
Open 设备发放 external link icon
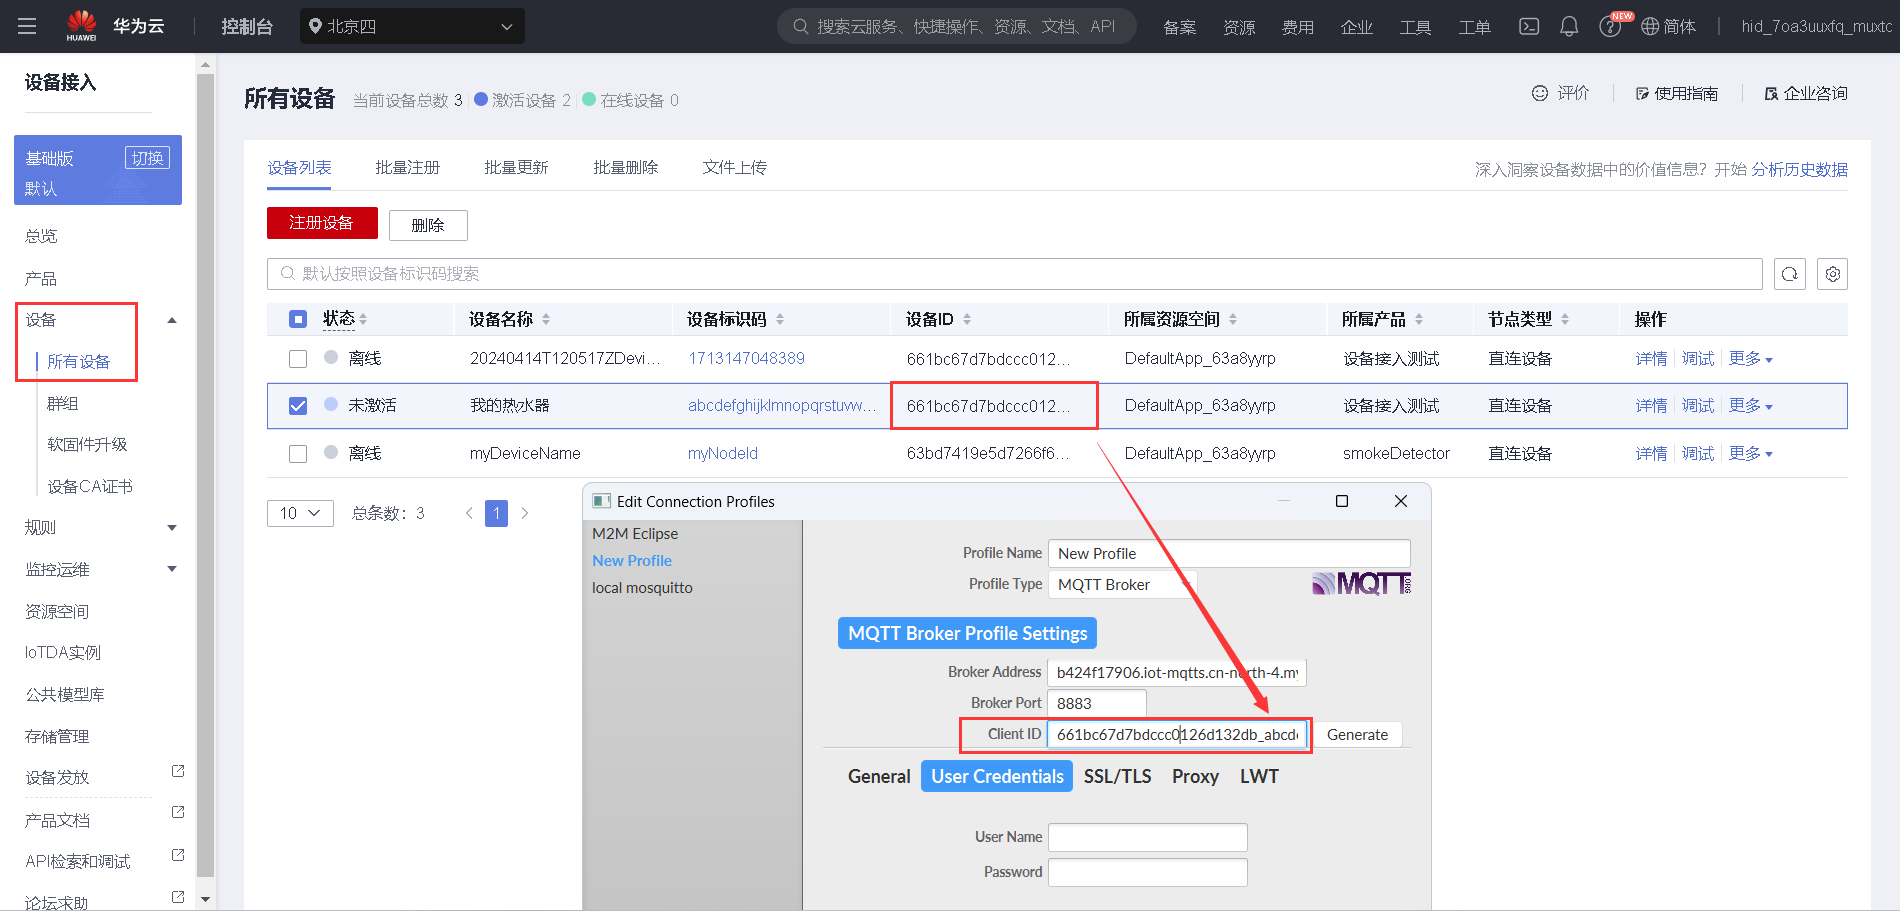click(178, 771)
